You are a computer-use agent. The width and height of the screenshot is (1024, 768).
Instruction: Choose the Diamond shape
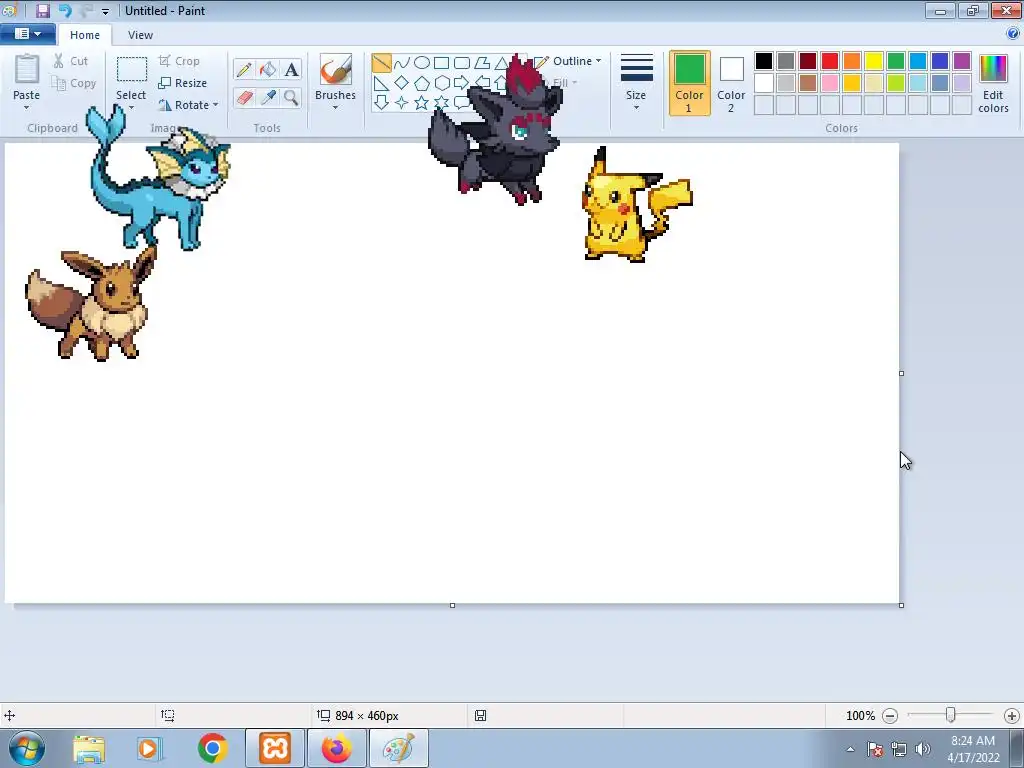point(402,83)
